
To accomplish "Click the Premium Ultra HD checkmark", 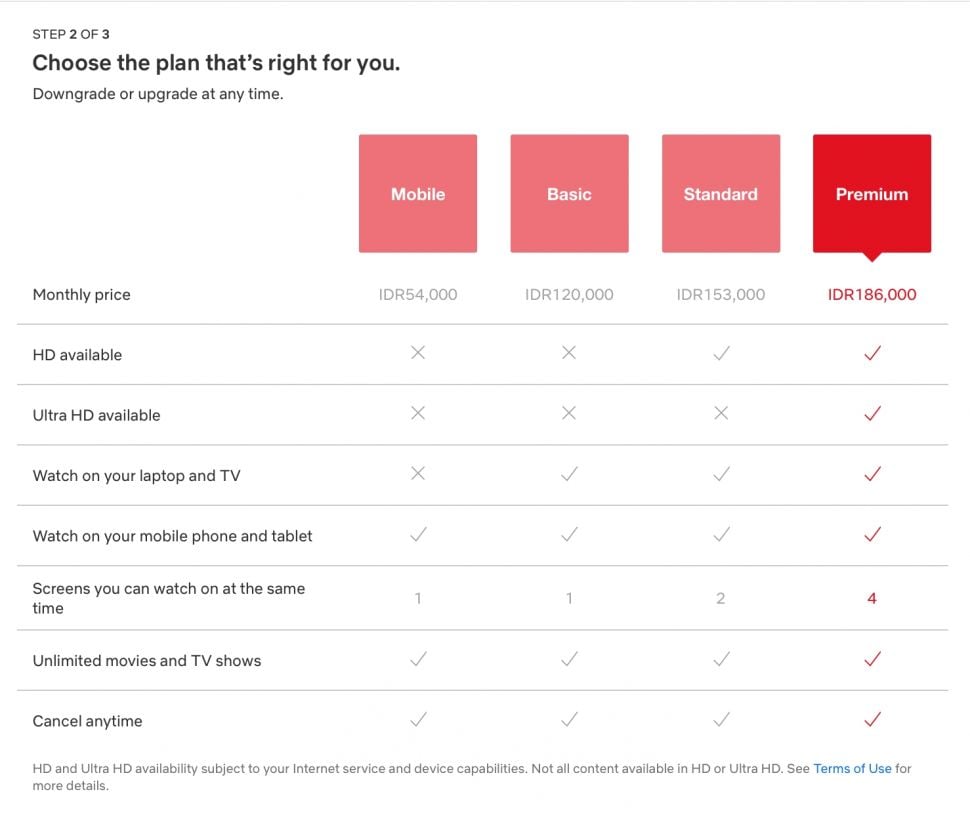I will click(871, 413).
